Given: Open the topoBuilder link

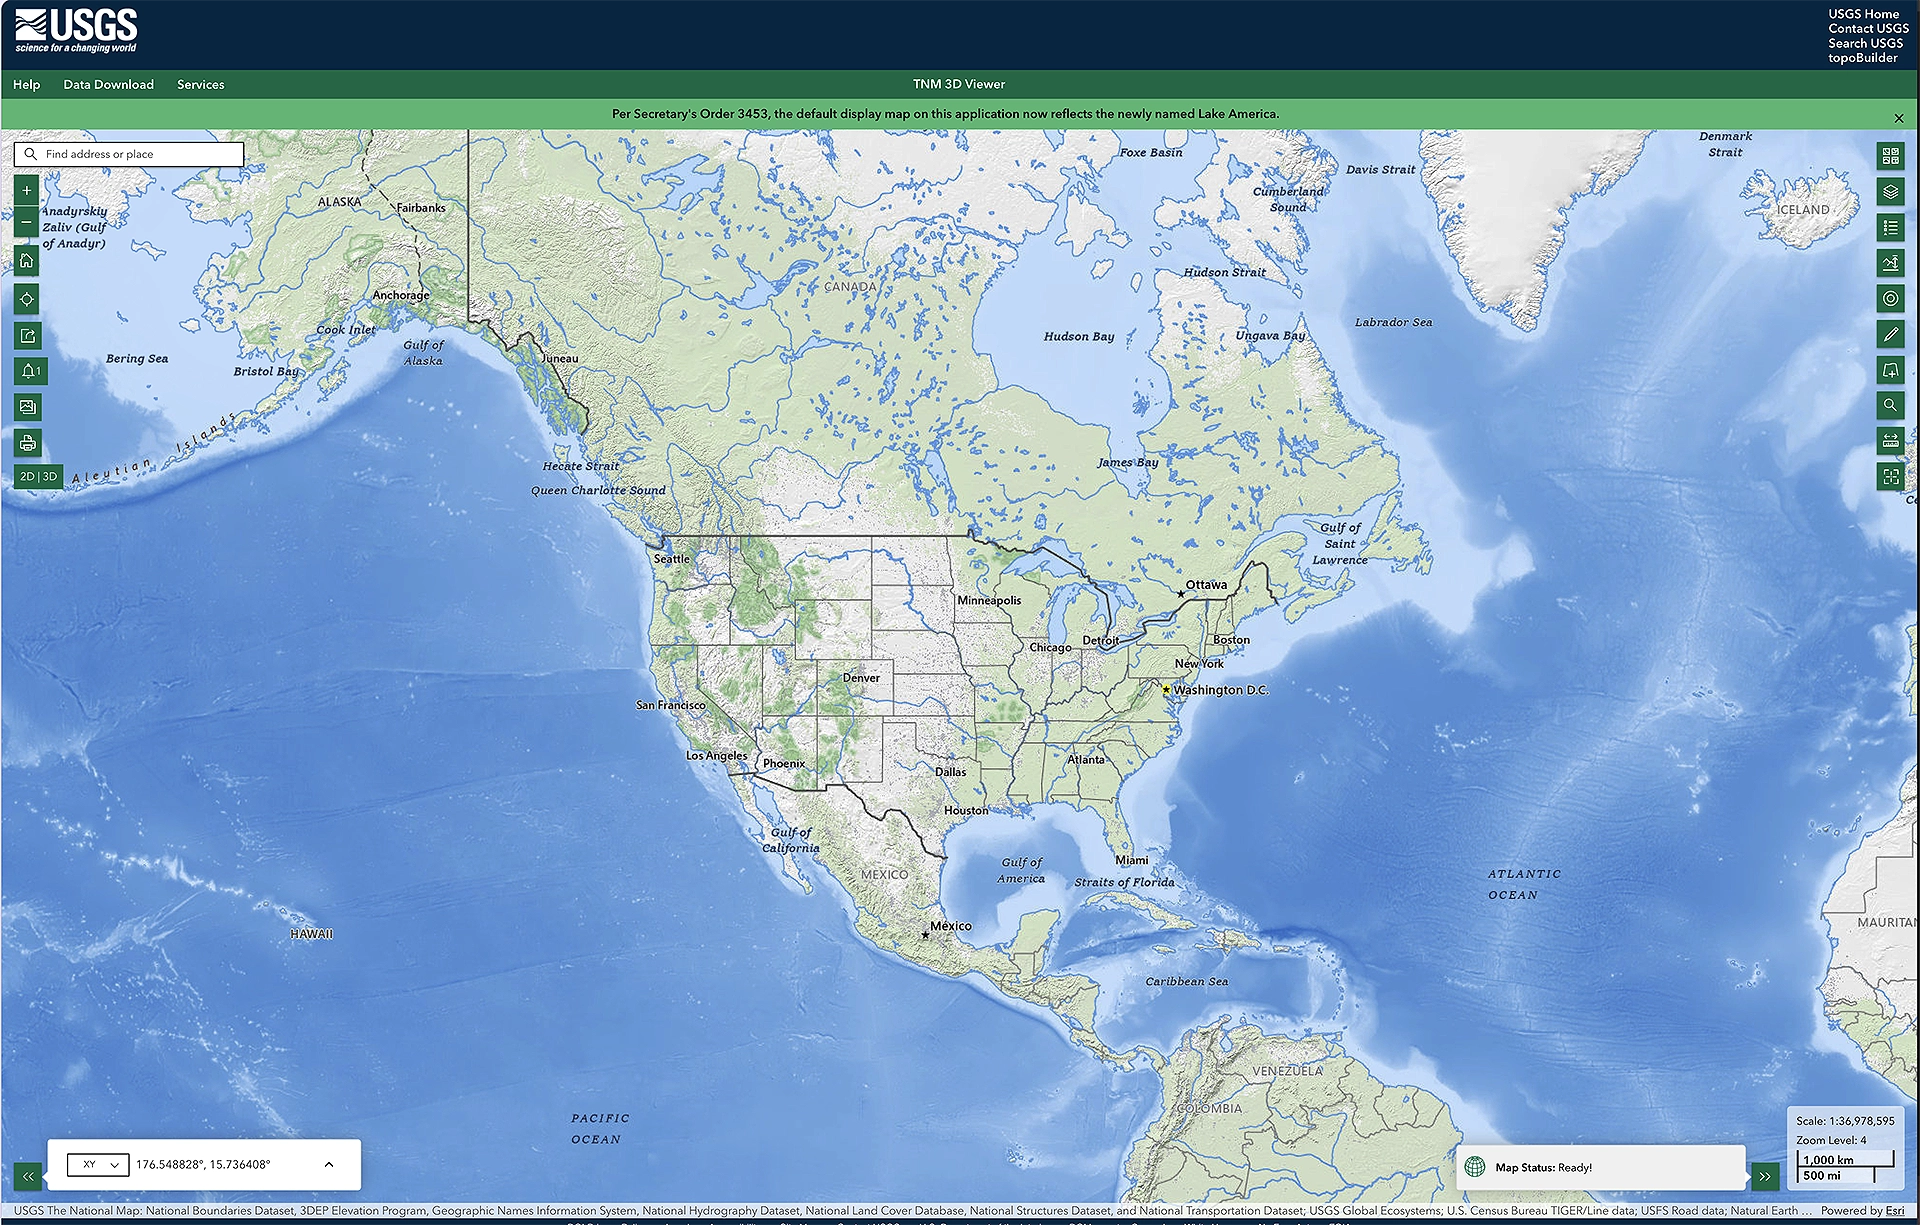Looking at the screenshot, I should [x=1863, y=58].
